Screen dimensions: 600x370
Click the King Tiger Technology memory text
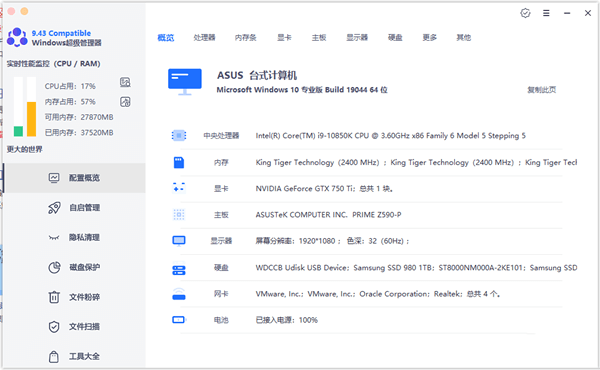(x=416, y=162)
